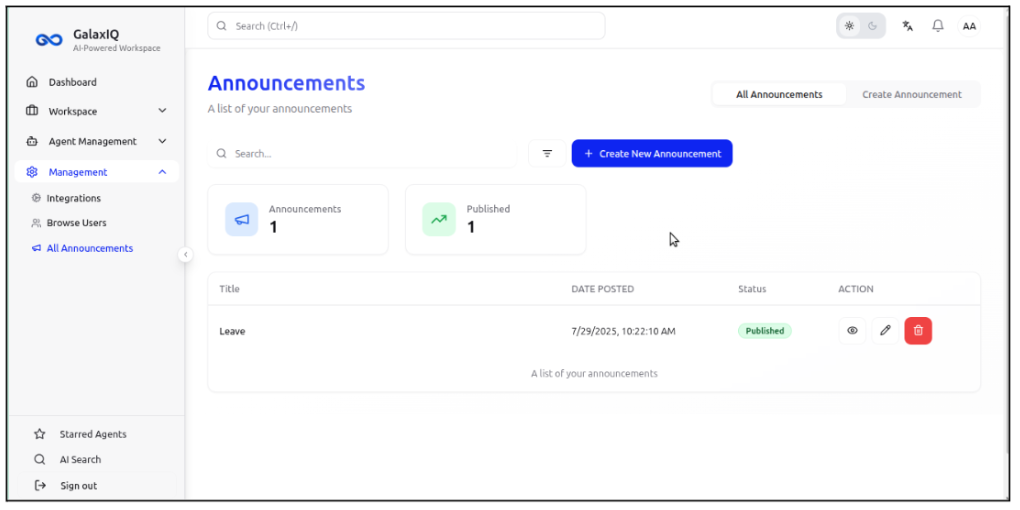Click the date 7/29/2025, 10:22:10 AM
The image size is (1020, 510).
[623, 331]
